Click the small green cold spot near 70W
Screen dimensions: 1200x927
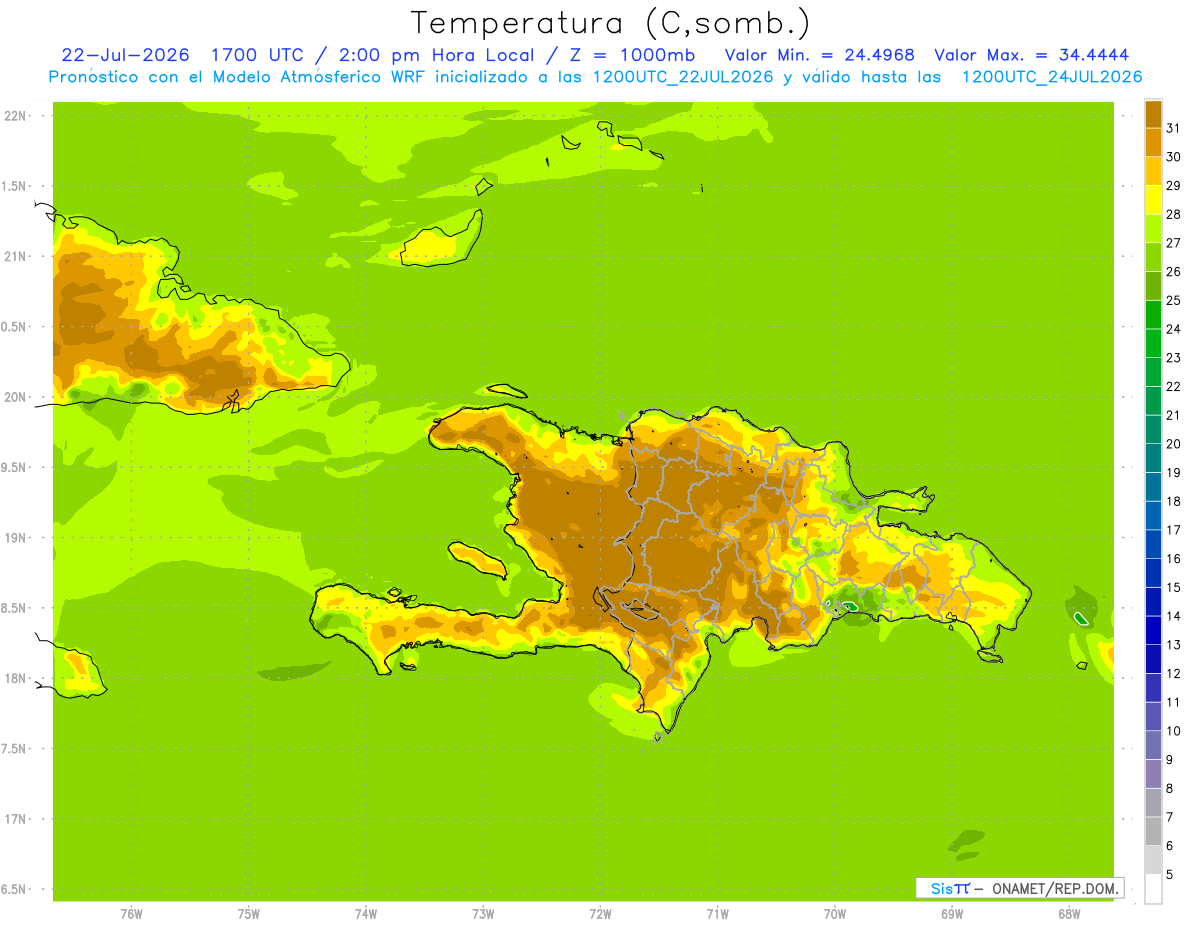click(x=850, y=606)
